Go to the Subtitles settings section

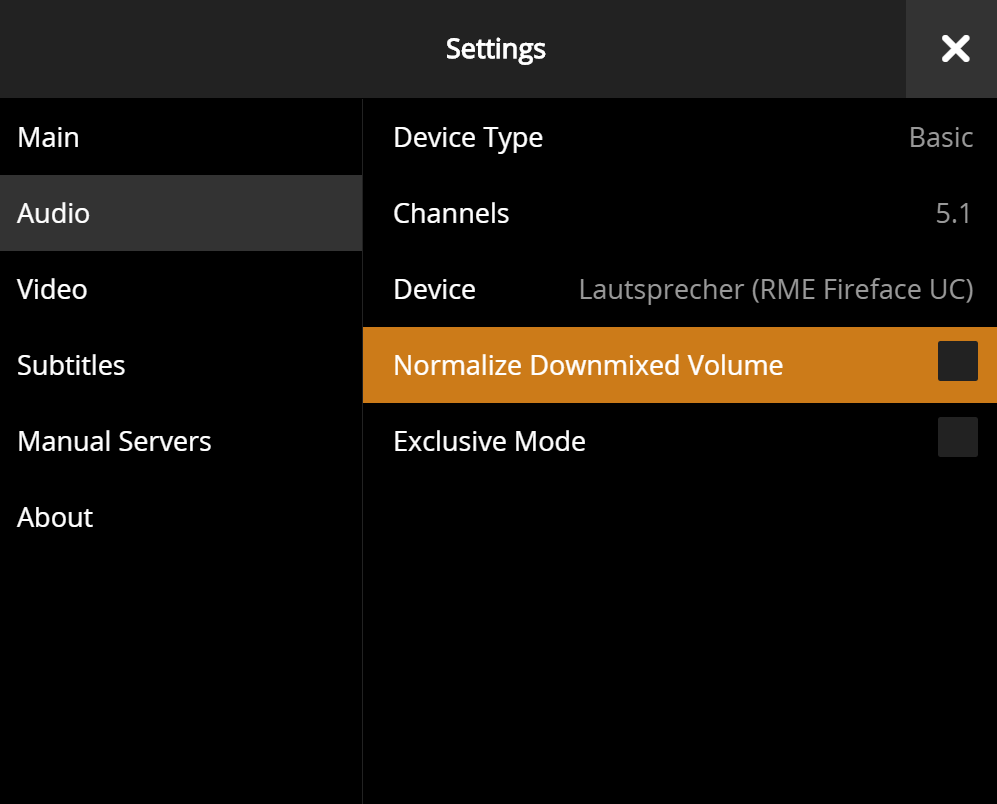click(x=71, y=365)
